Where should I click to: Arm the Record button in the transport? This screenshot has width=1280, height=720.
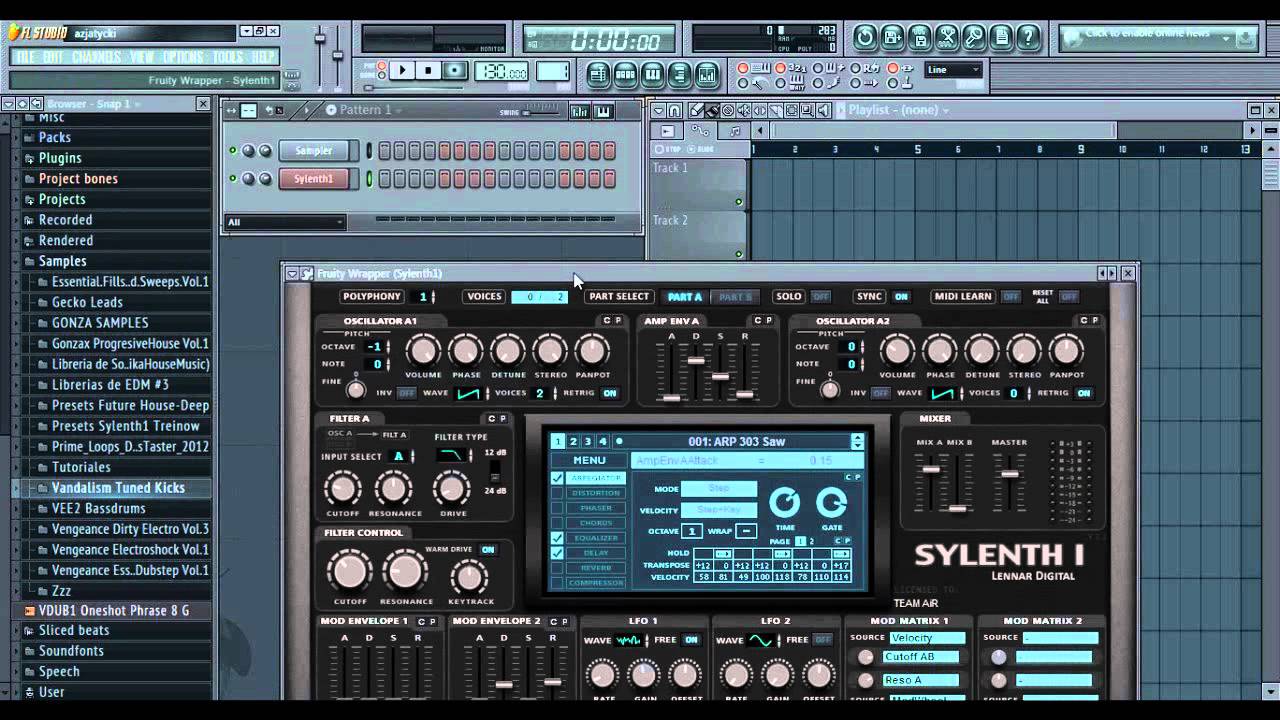point(455,71)
